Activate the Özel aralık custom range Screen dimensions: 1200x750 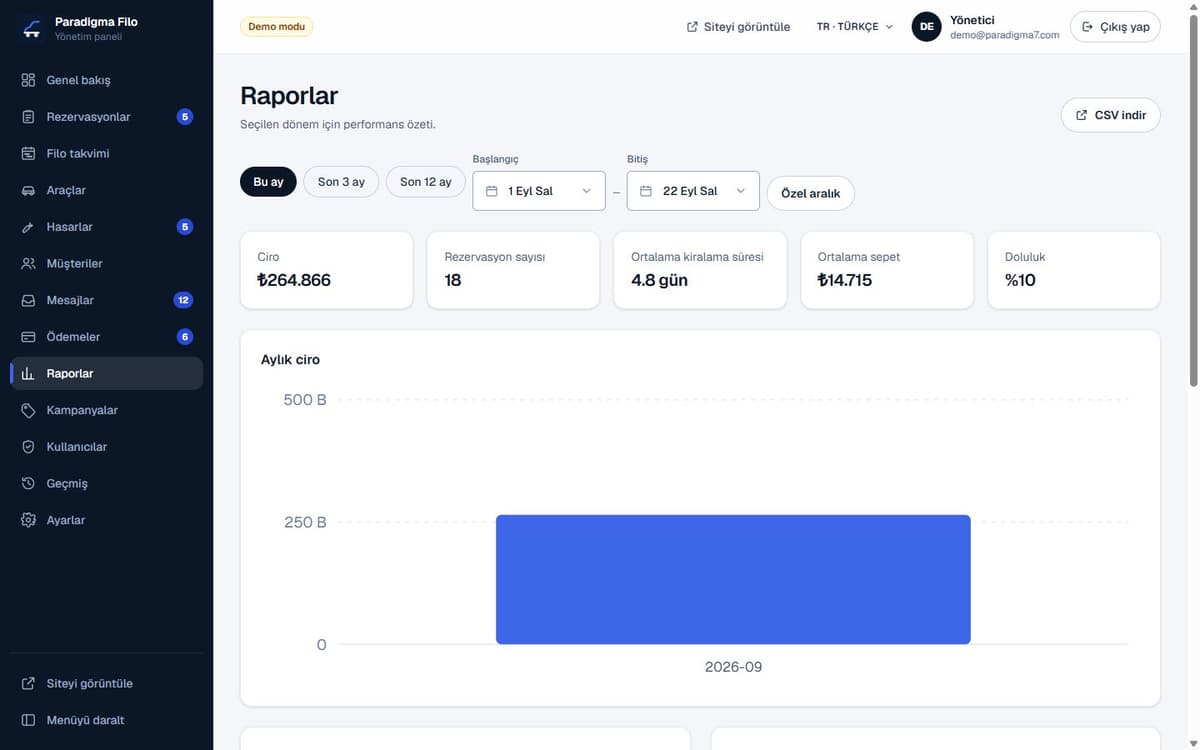click(811, 193)
